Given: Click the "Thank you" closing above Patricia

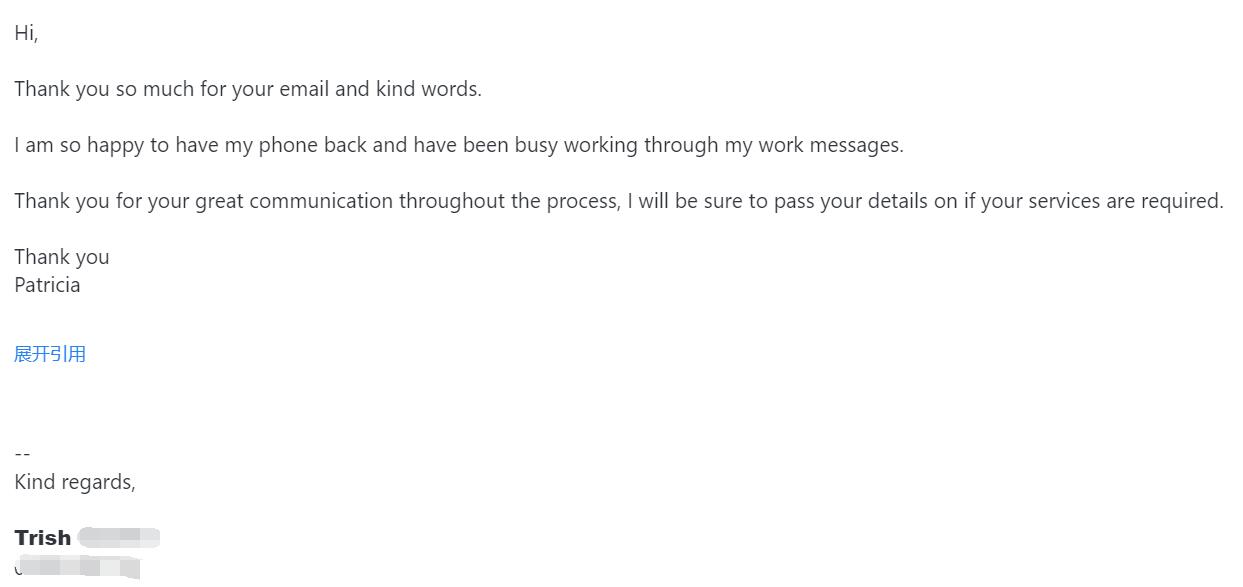Looking at the screenshot, I should (62, 257).
